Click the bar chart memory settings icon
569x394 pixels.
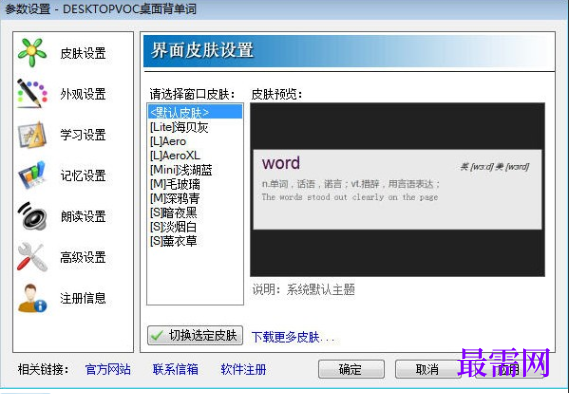[x=32, y=175]
